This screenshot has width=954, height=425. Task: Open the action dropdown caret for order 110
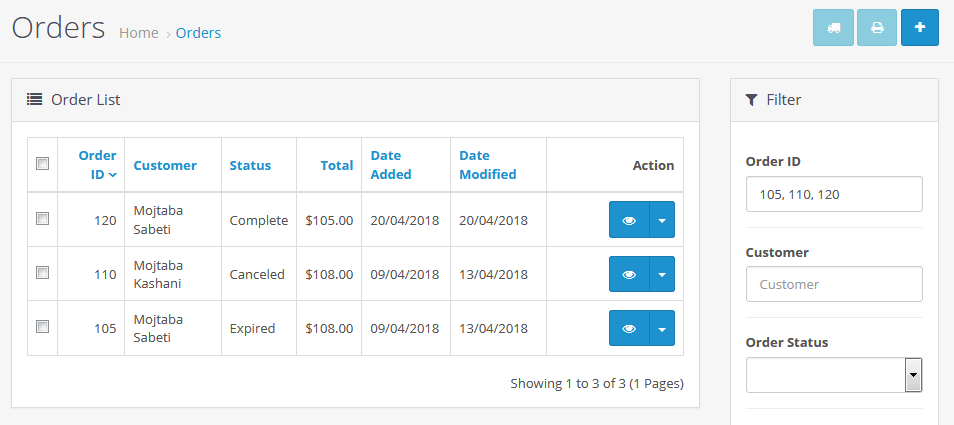662,274
